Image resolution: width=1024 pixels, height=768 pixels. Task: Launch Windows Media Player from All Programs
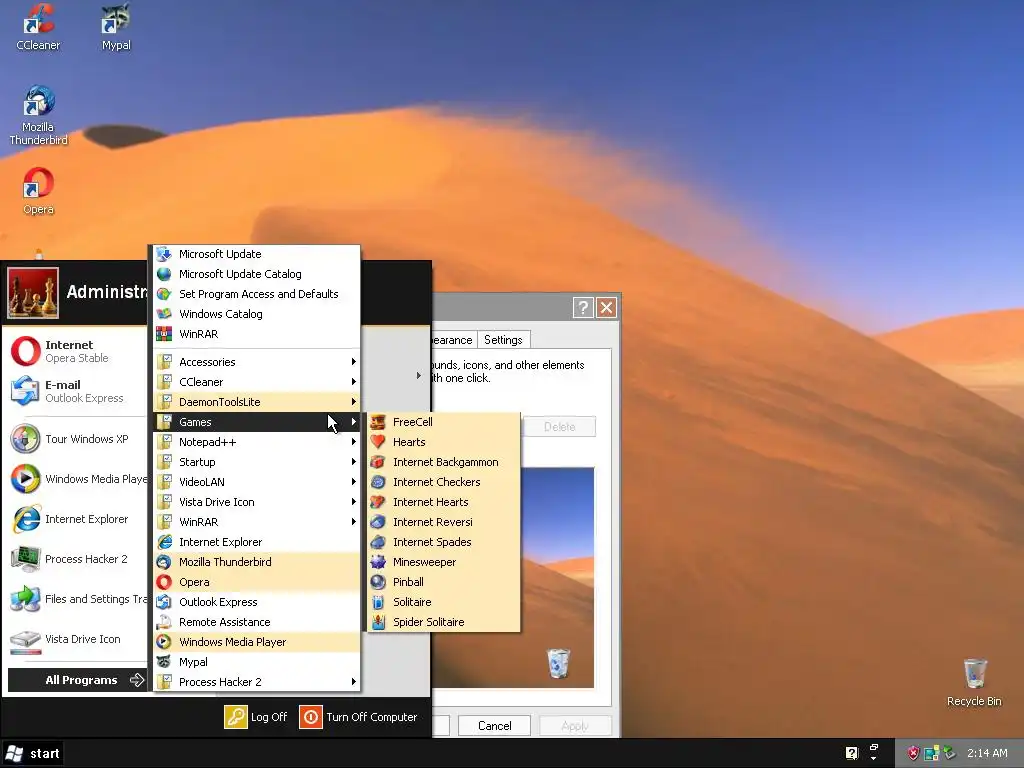(257, 643)
